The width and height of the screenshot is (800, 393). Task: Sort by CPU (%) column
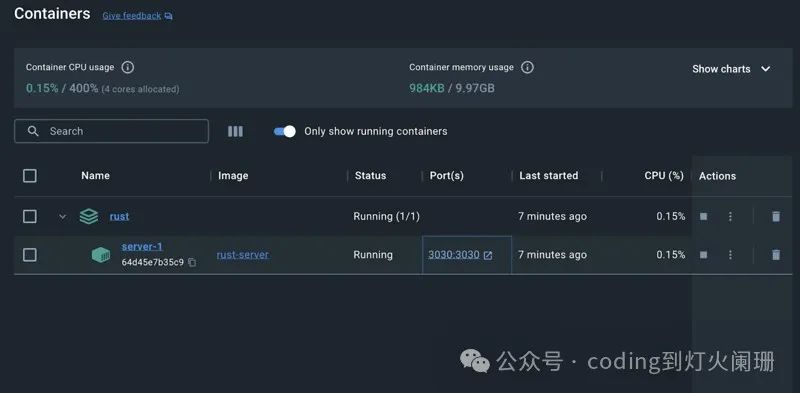[664, 176]
